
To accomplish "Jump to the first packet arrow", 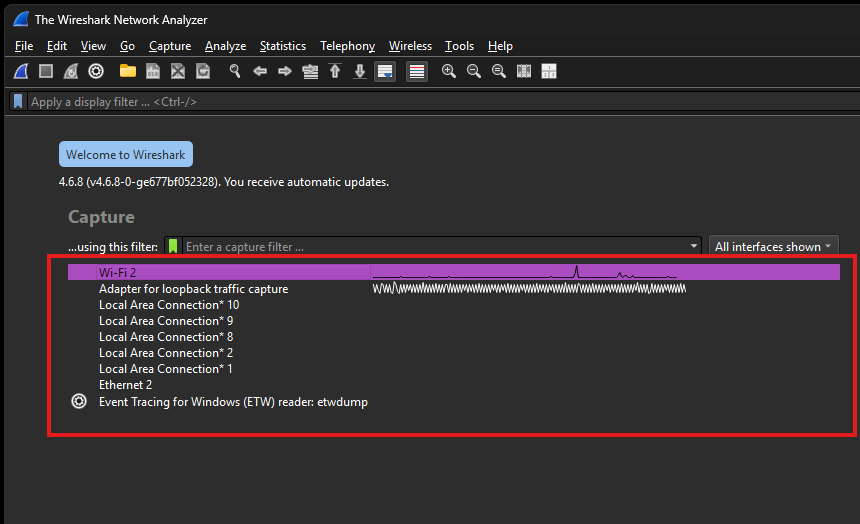I will (335, 71).
